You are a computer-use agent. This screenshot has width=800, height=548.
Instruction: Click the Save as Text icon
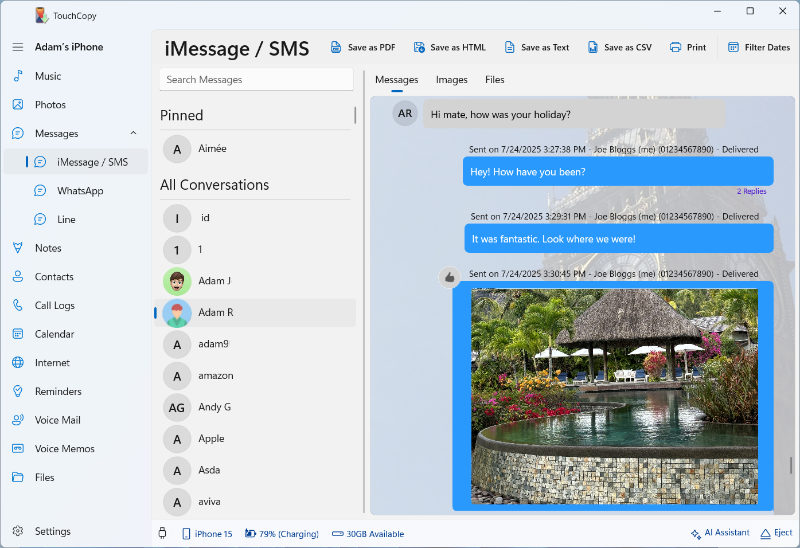[509, 47]
